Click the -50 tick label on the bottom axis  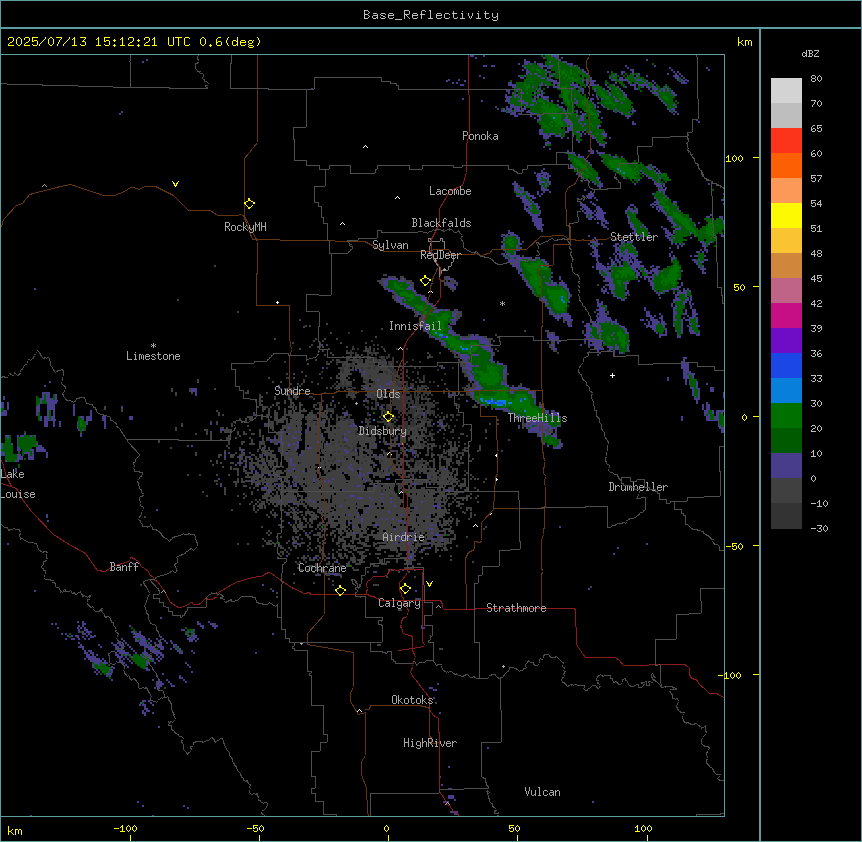[x=255, y=828]
